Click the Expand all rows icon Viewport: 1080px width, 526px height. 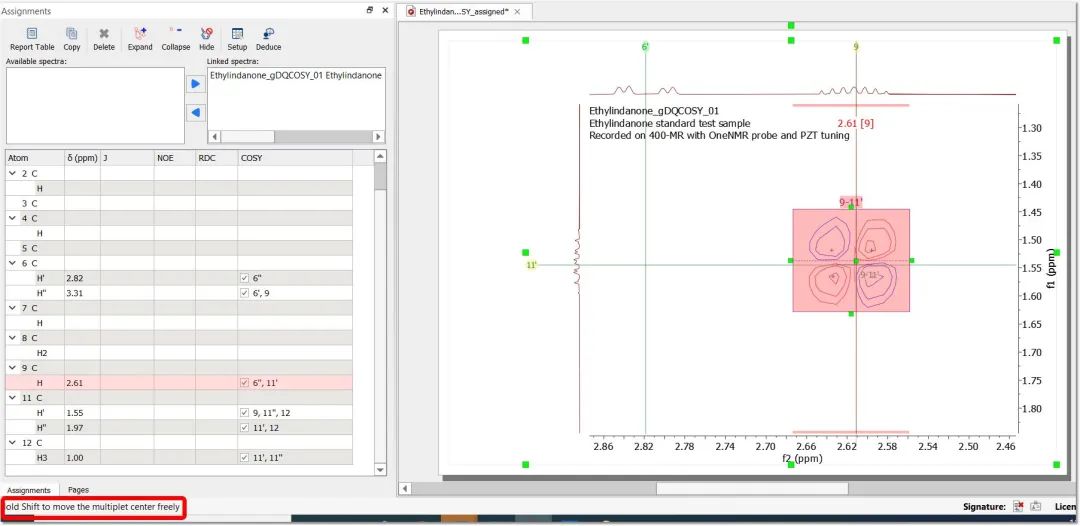(140, 36)
